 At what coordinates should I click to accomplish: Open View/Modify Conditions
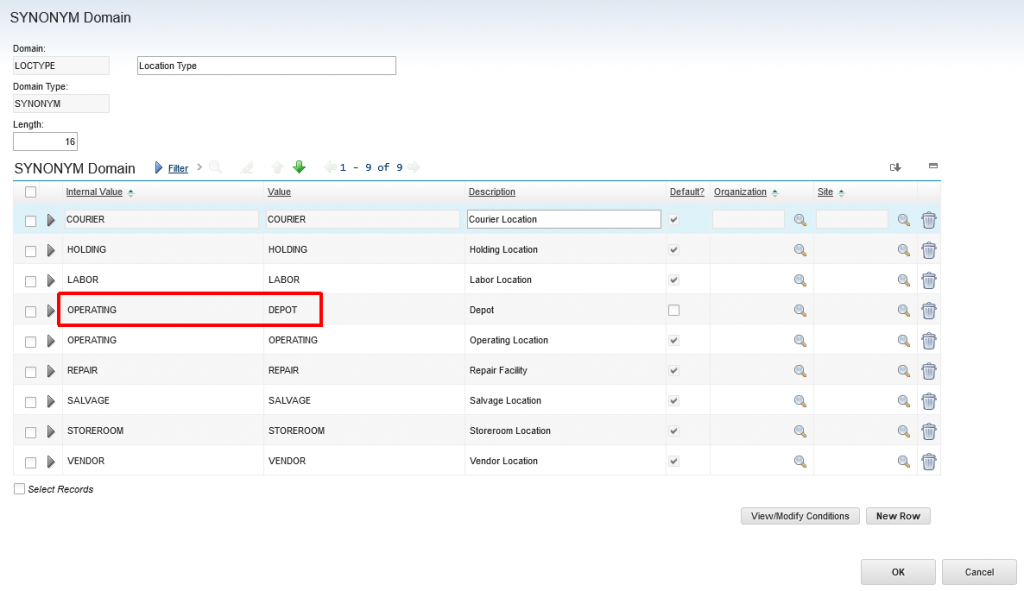click(x=799, y=516)
